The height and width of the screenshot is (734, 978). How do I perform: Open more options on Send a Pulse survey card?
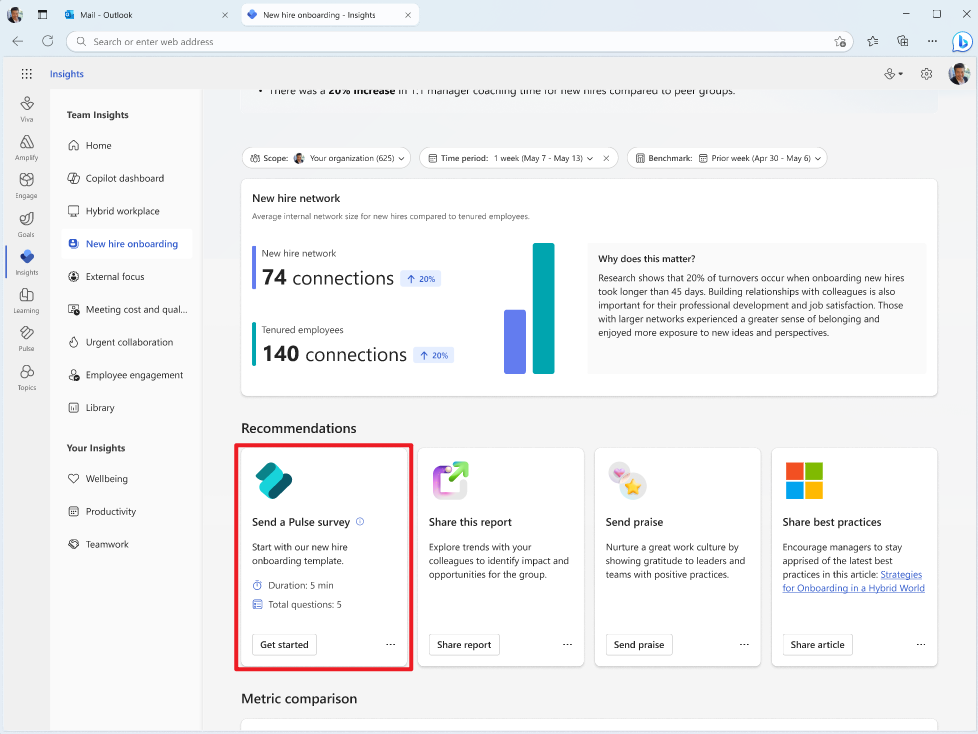[390, 644]
